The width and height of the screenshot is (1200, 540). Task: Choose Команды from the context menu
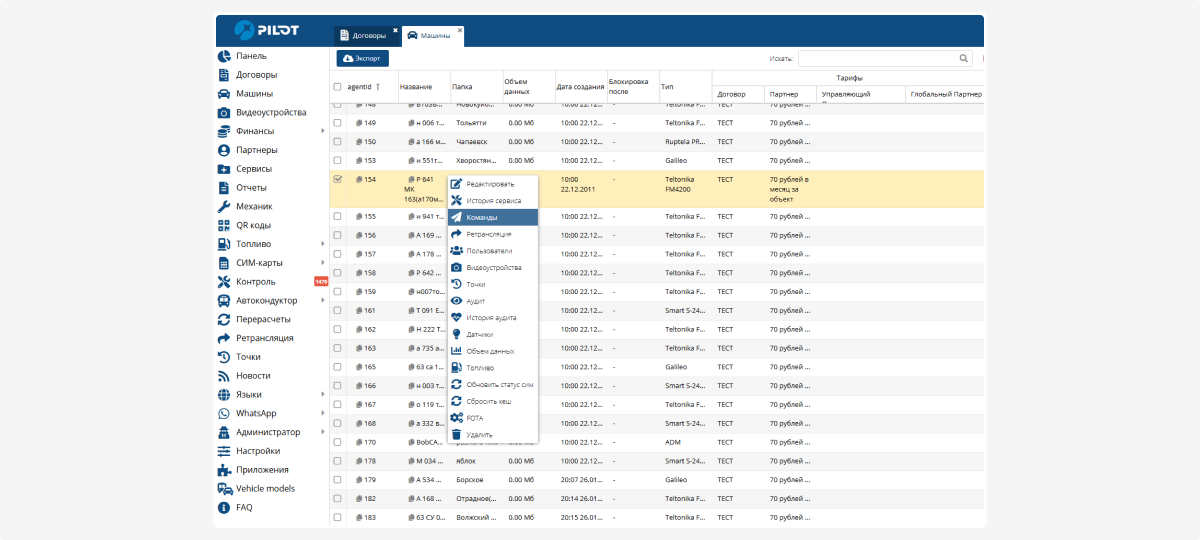pyautogui.click(x=492, y=217)
